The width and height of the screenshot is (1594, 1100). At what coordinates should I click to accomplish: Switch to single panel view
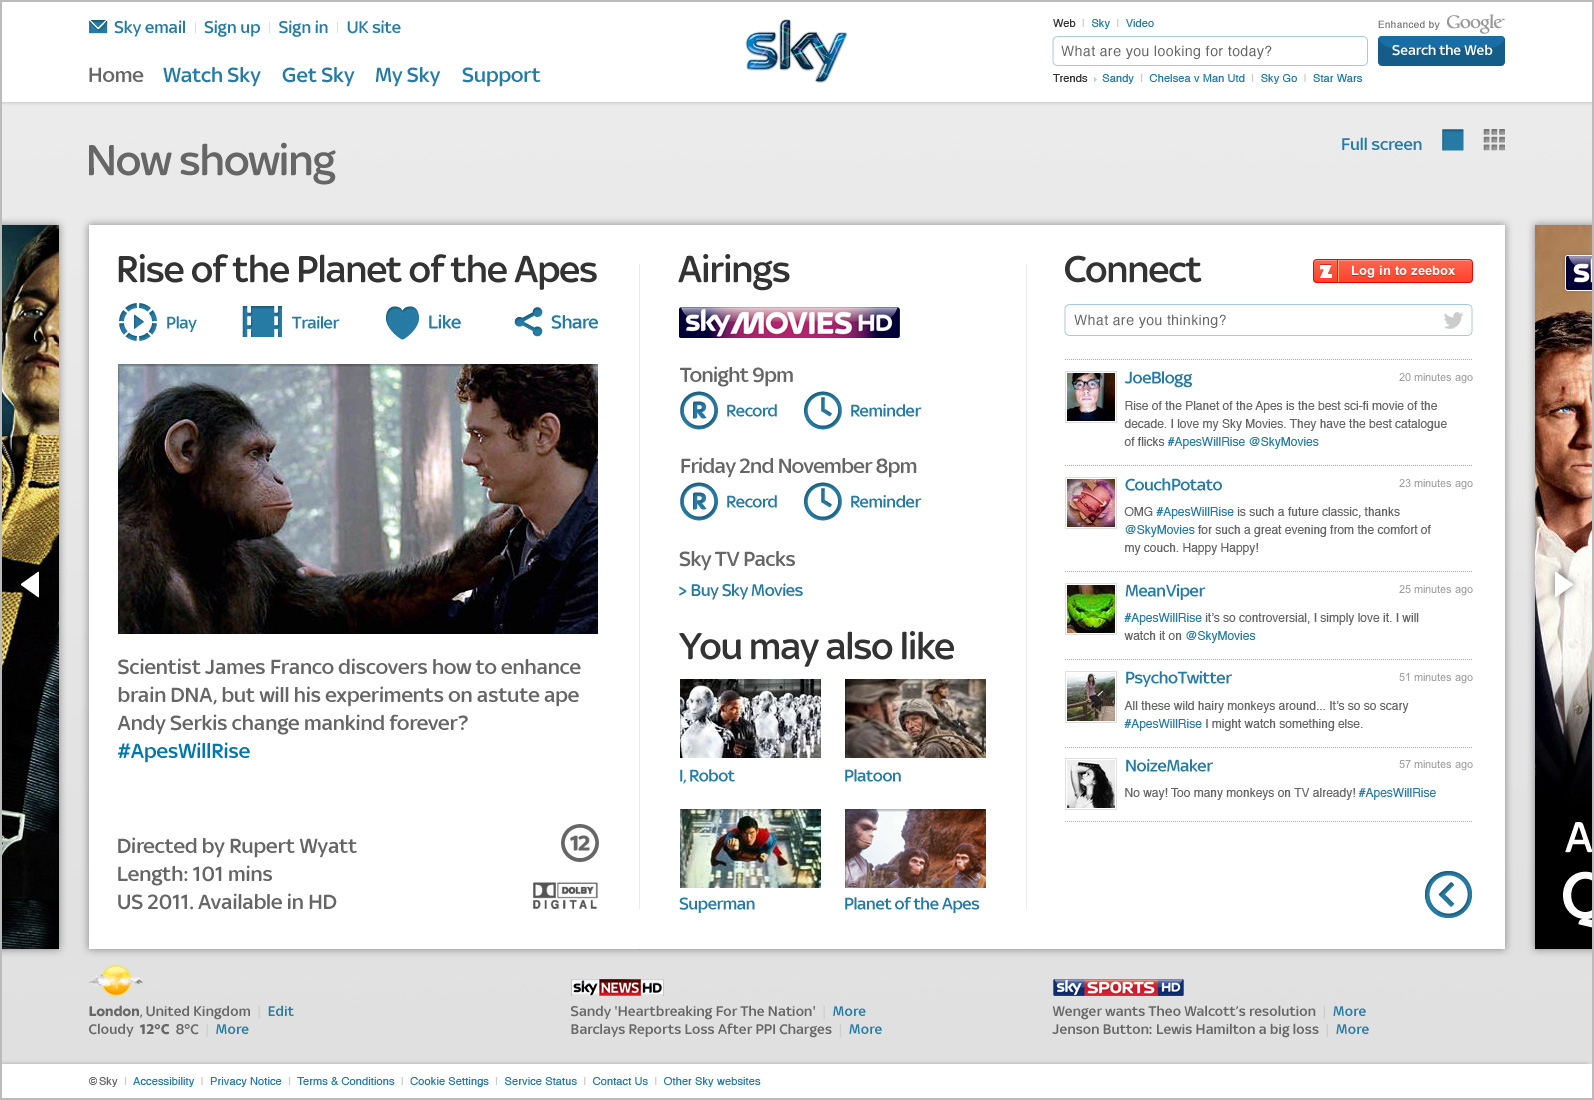click(x=1453, y=140)
